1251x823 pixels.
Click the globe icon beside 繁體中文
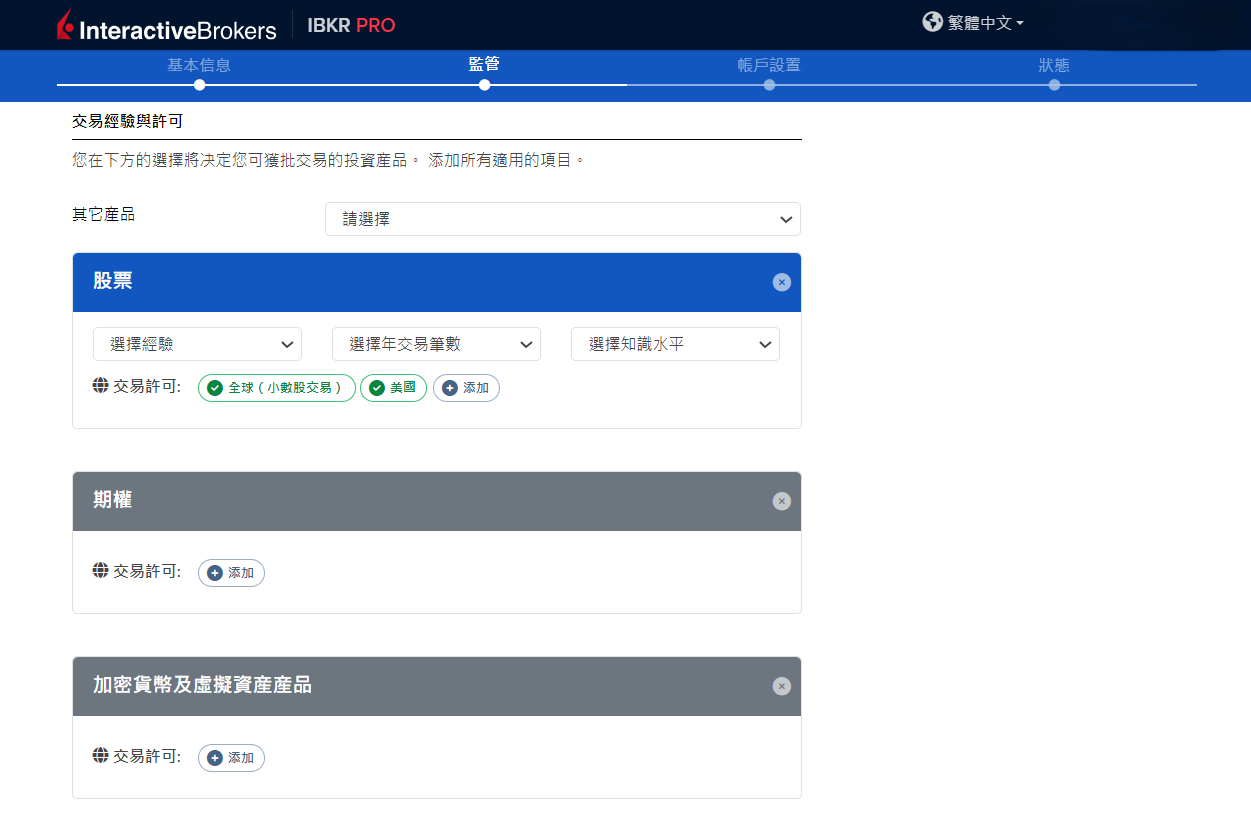coord(932,22)
